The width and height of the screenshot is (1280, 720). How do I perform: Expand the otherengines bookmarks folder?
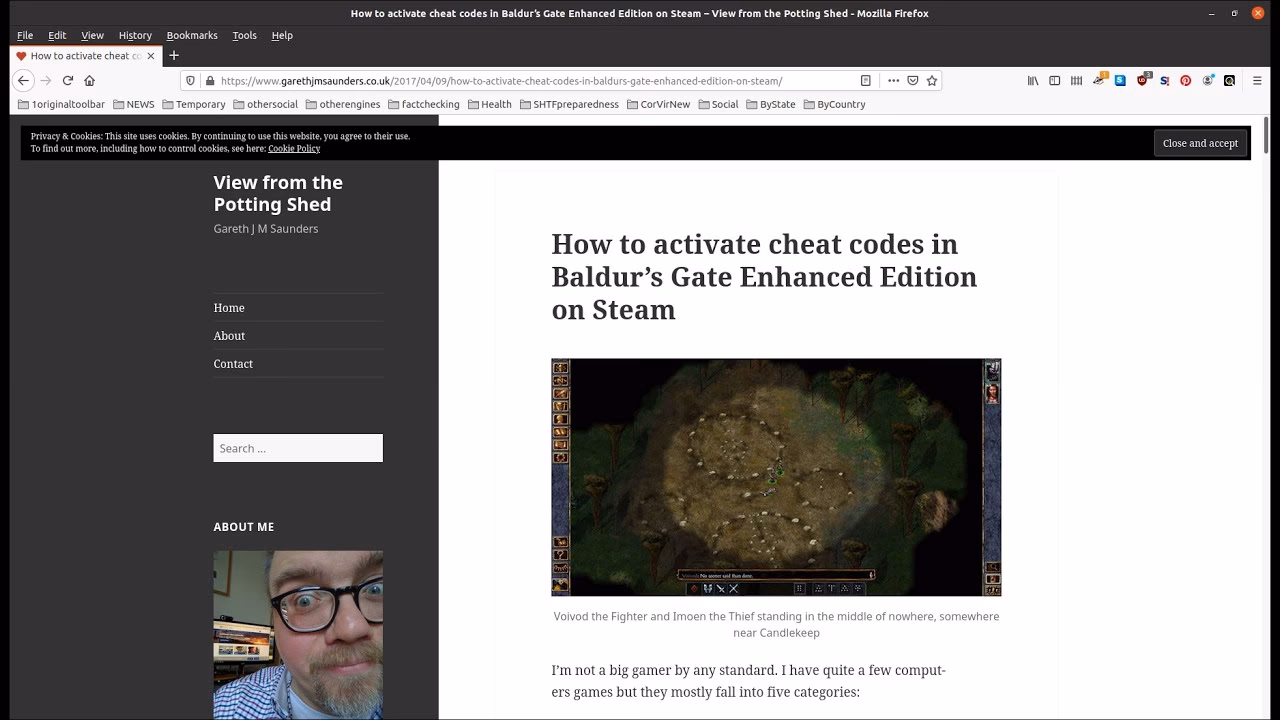coord(343,104)
